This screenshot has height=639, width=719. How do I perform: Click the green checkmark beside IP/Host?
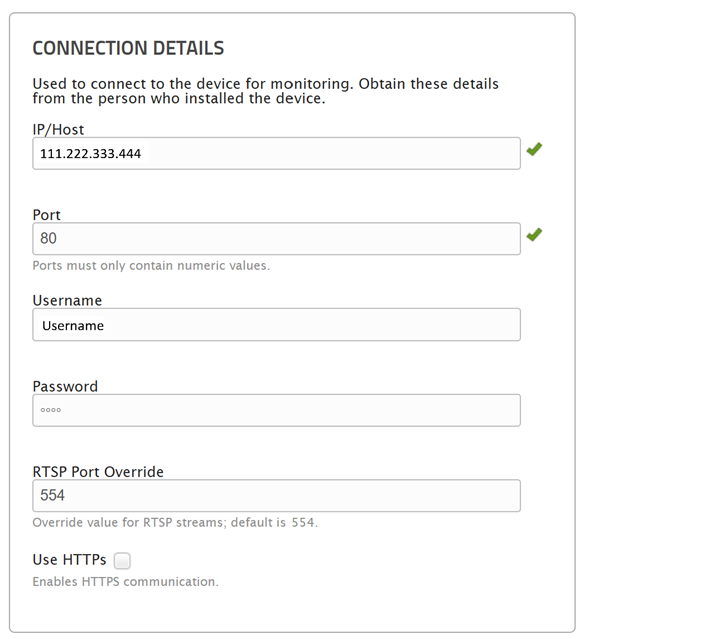click(x=534, y=149)
